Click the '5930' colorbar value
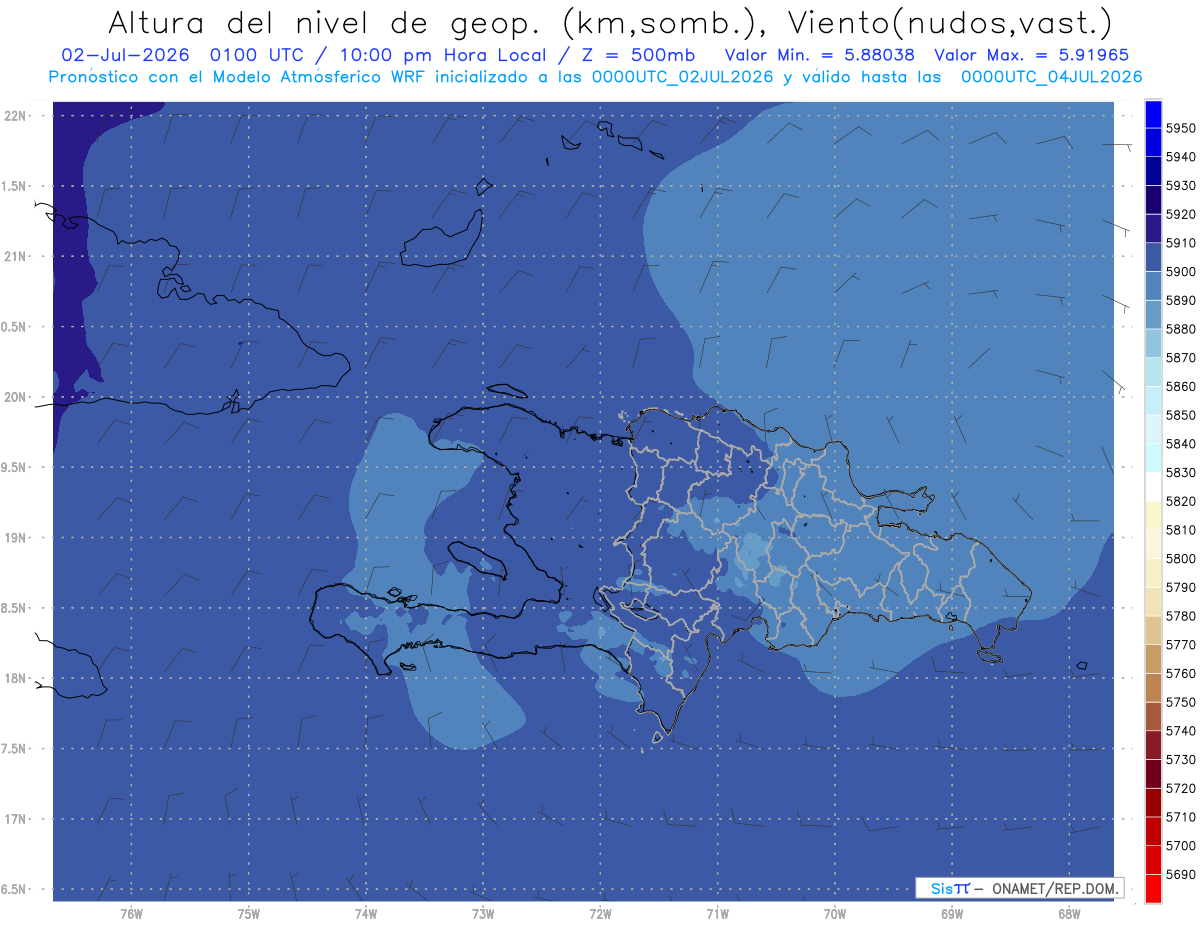 coord(1181,186)
